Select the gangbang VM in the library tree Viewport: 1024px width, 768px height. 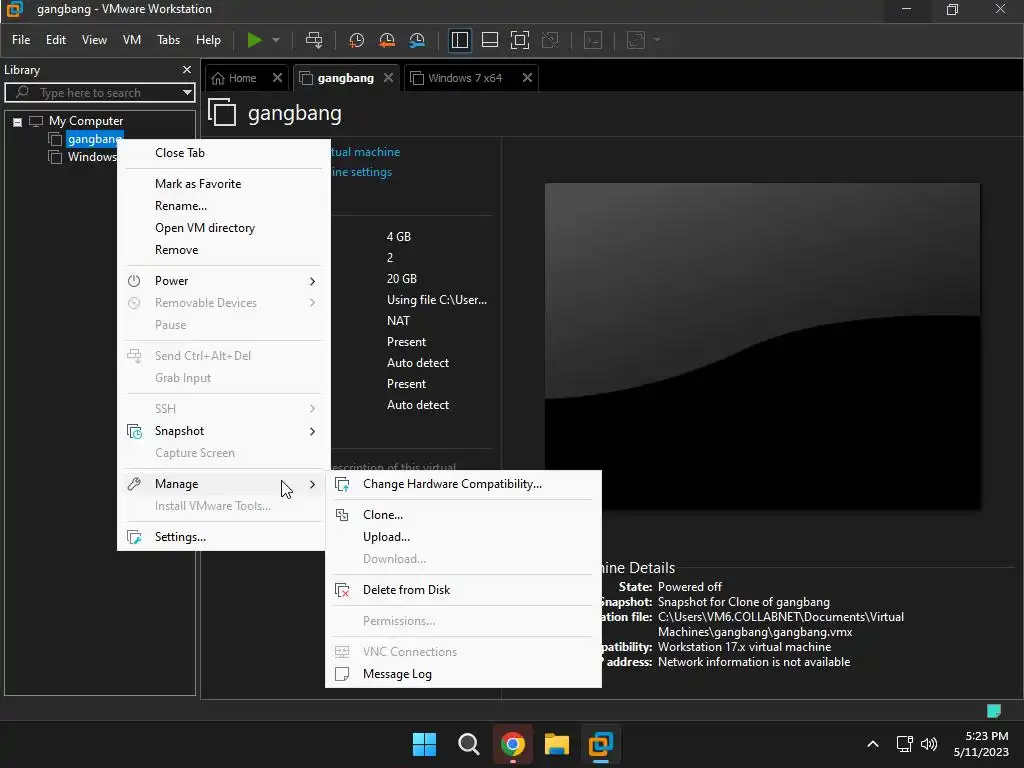pyautogui.click(x=94, y=139)
